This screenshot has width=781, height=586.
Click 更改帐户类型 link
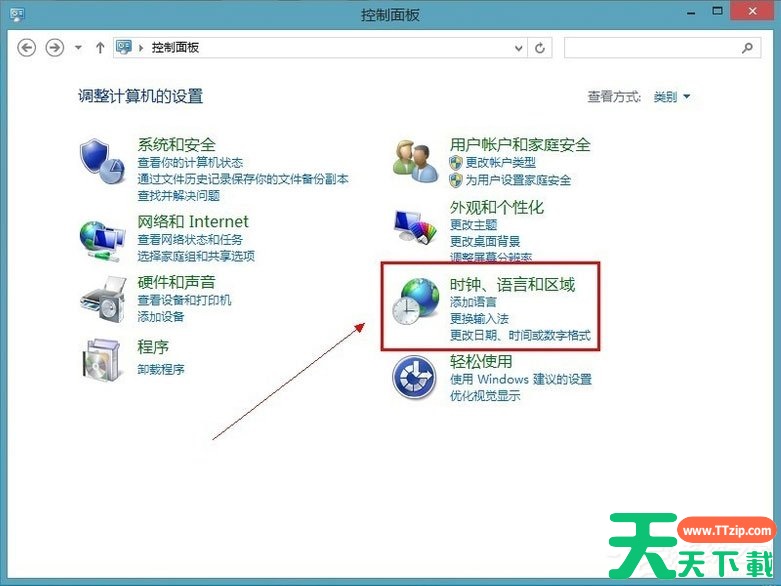coord(501,162)
